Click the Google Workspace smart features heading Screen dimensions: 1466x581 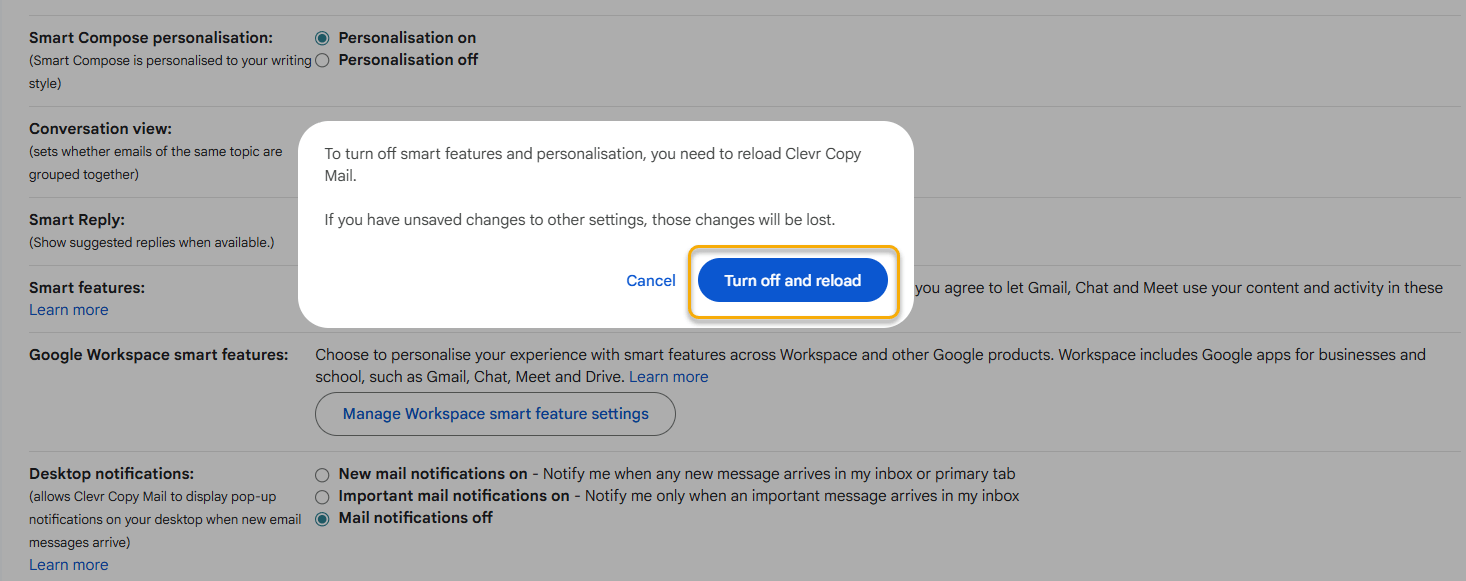pos(158,355)
